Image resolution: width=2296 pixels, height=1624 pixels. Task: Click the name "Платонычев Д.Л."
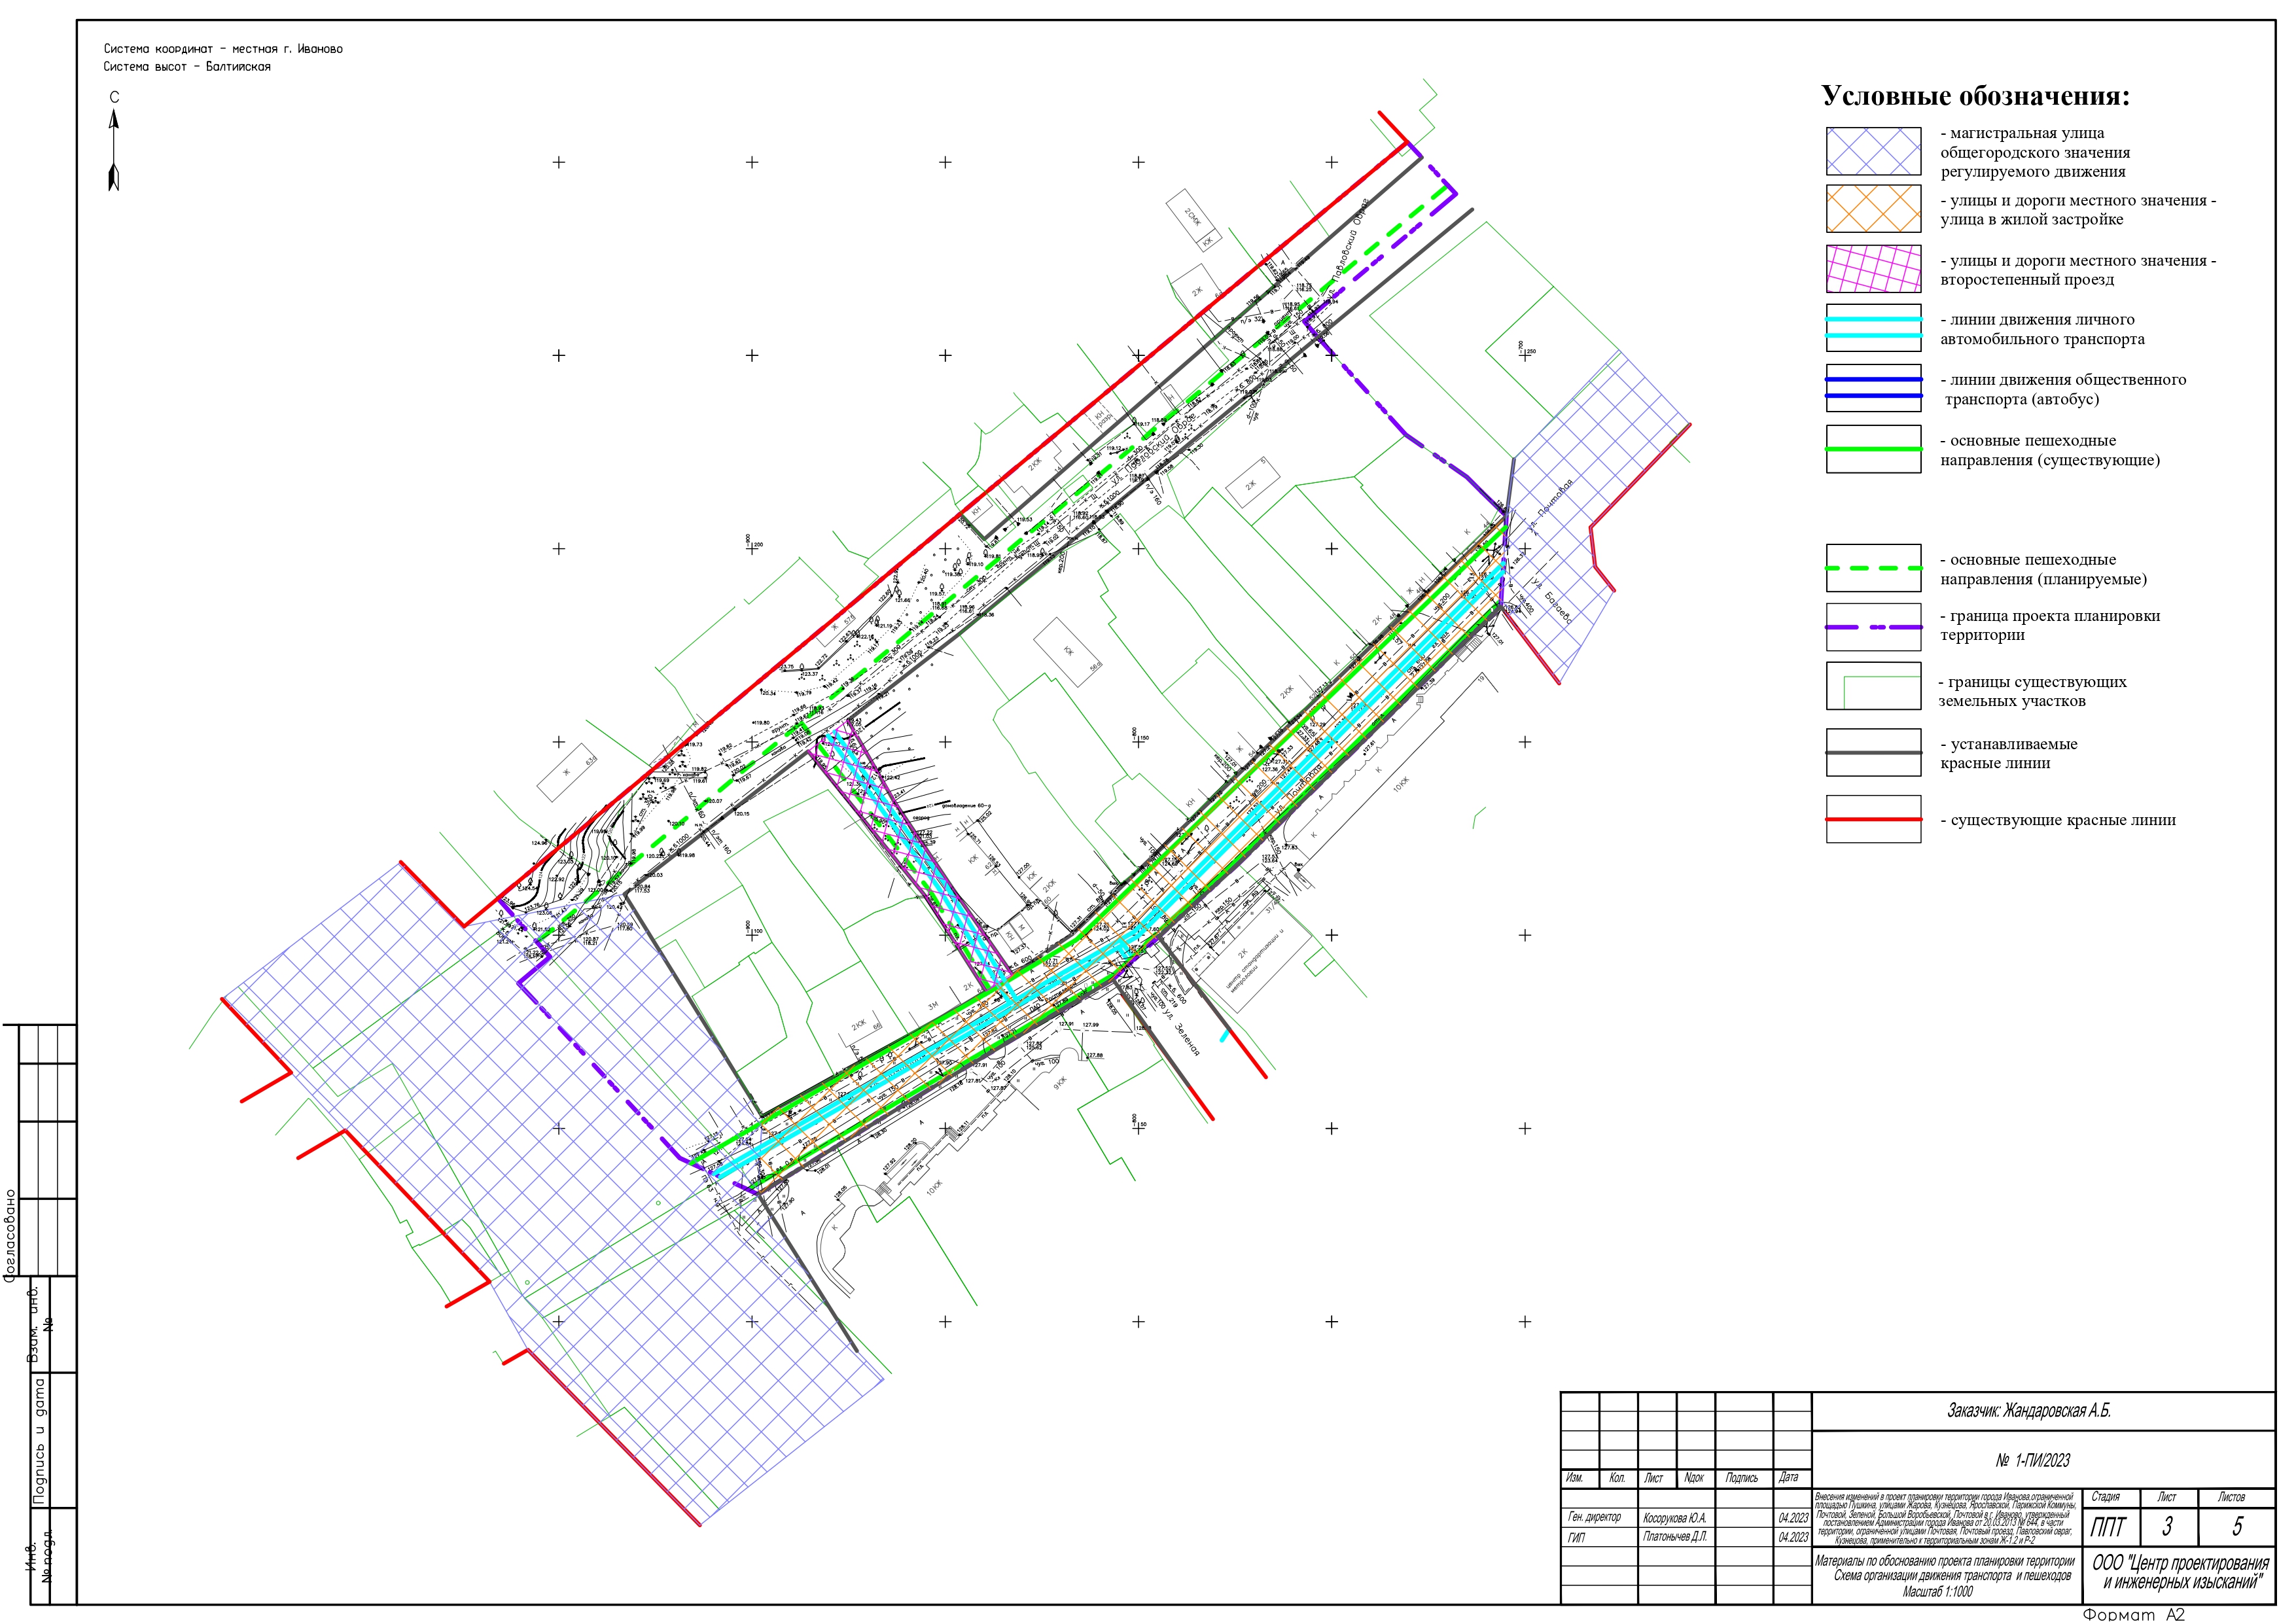1675,1537
